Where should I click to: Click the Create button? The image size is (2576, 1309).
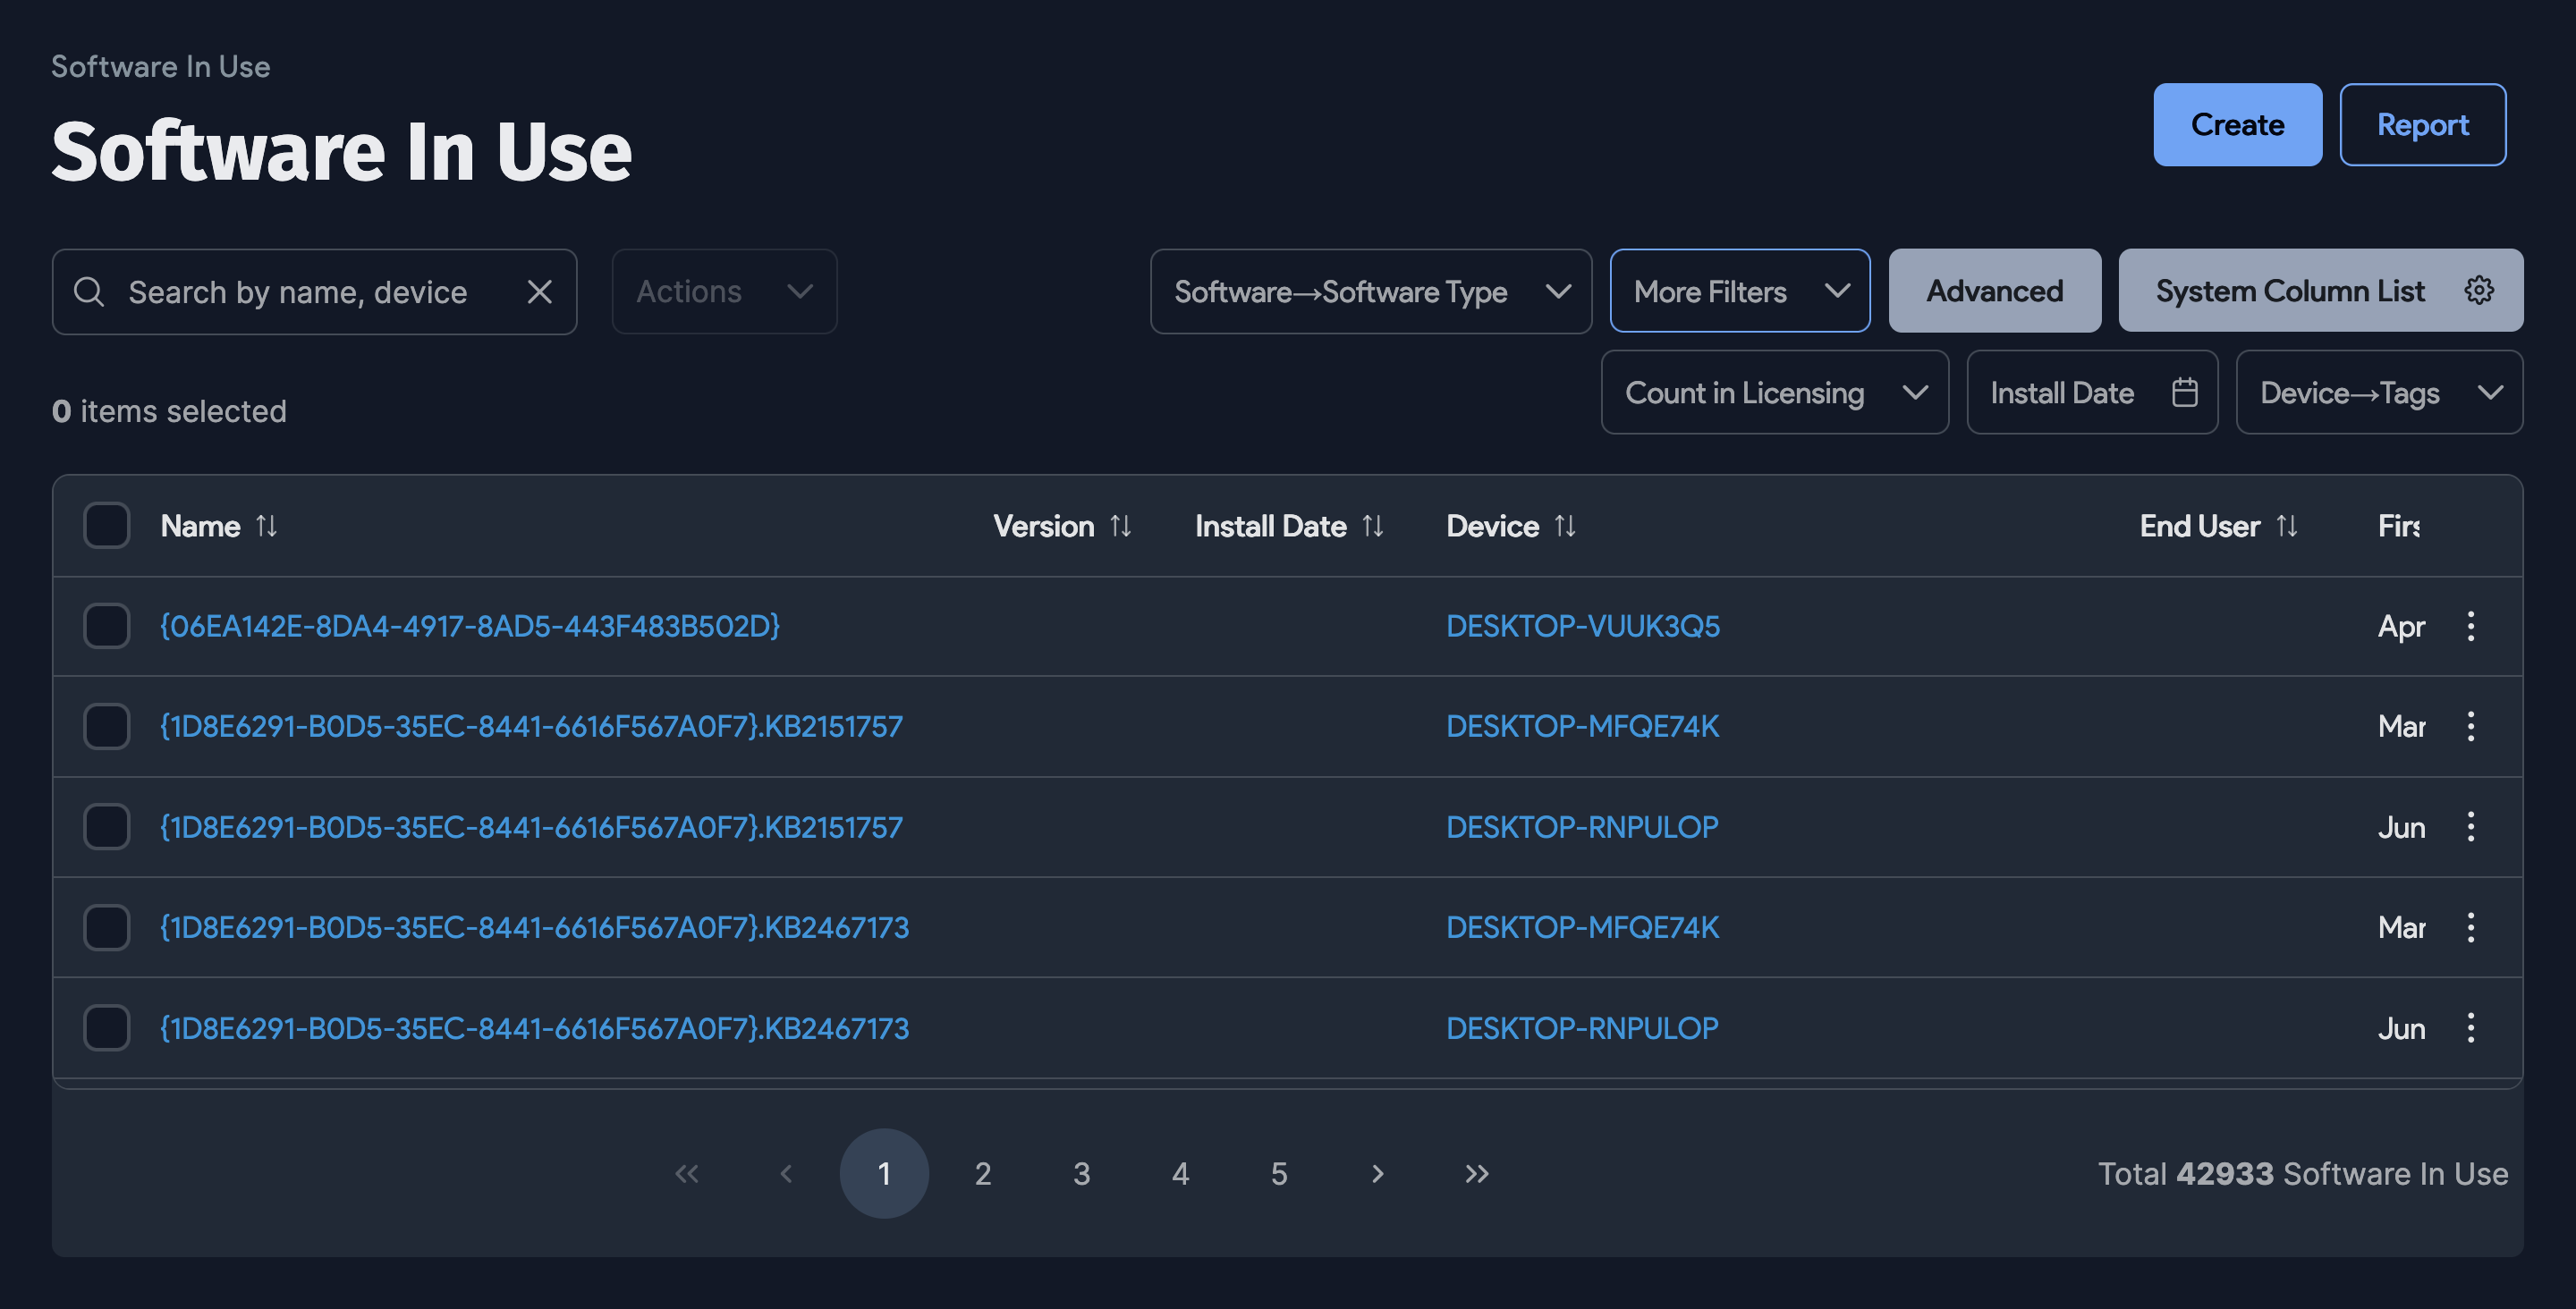[x=2238, y=124]
